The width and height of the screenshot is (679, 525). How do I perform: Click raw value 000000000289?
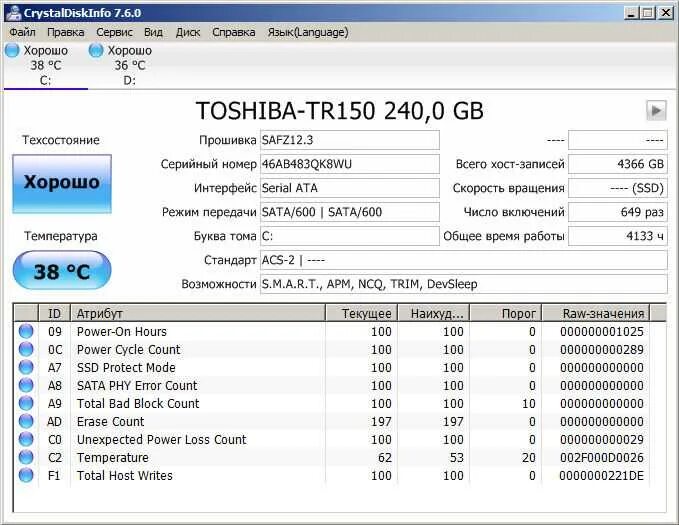(601, 350)
